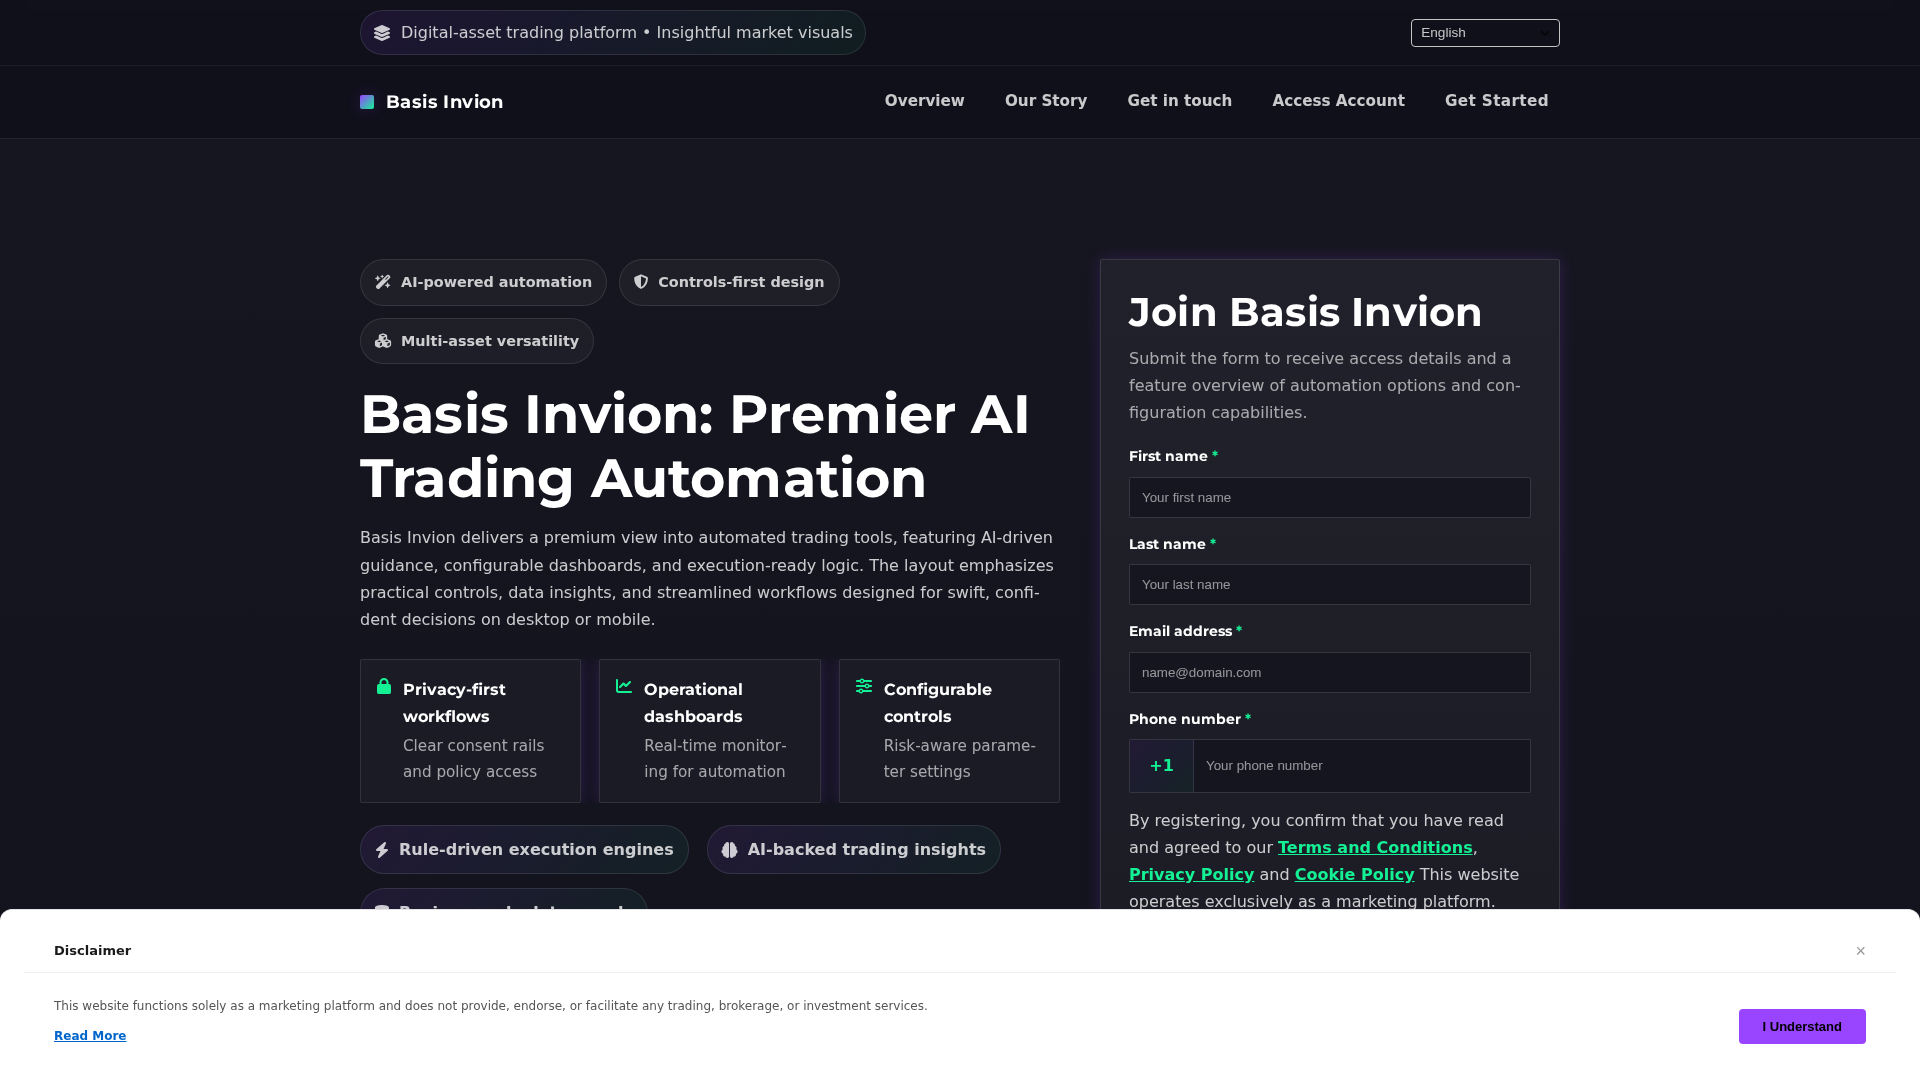The width and height of the screenshot is (1920, 1080).
Task: Click the shield Controls-first design icon
Action: tap(641, 282)
